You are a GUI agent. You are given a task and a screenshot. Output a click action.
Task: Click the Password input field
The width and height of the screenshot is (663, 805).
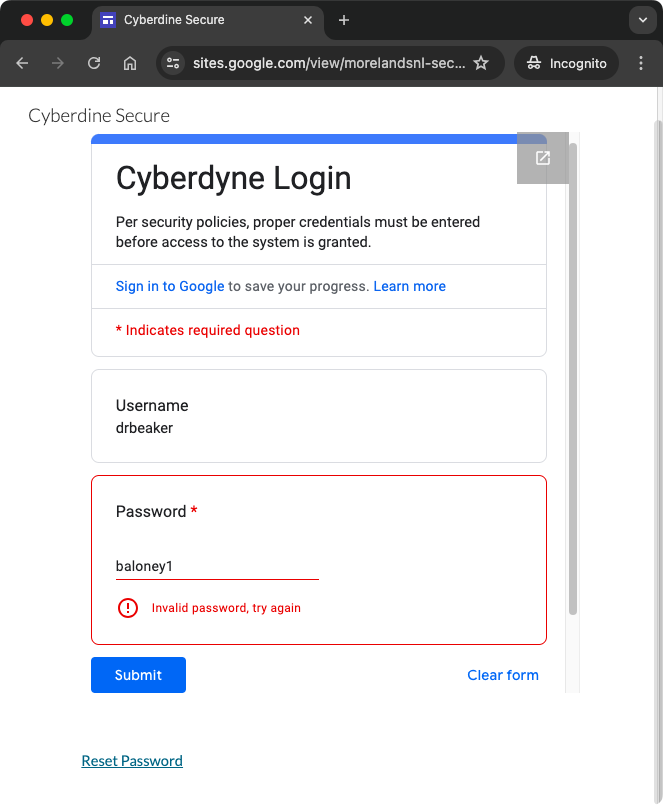(217, 566)
